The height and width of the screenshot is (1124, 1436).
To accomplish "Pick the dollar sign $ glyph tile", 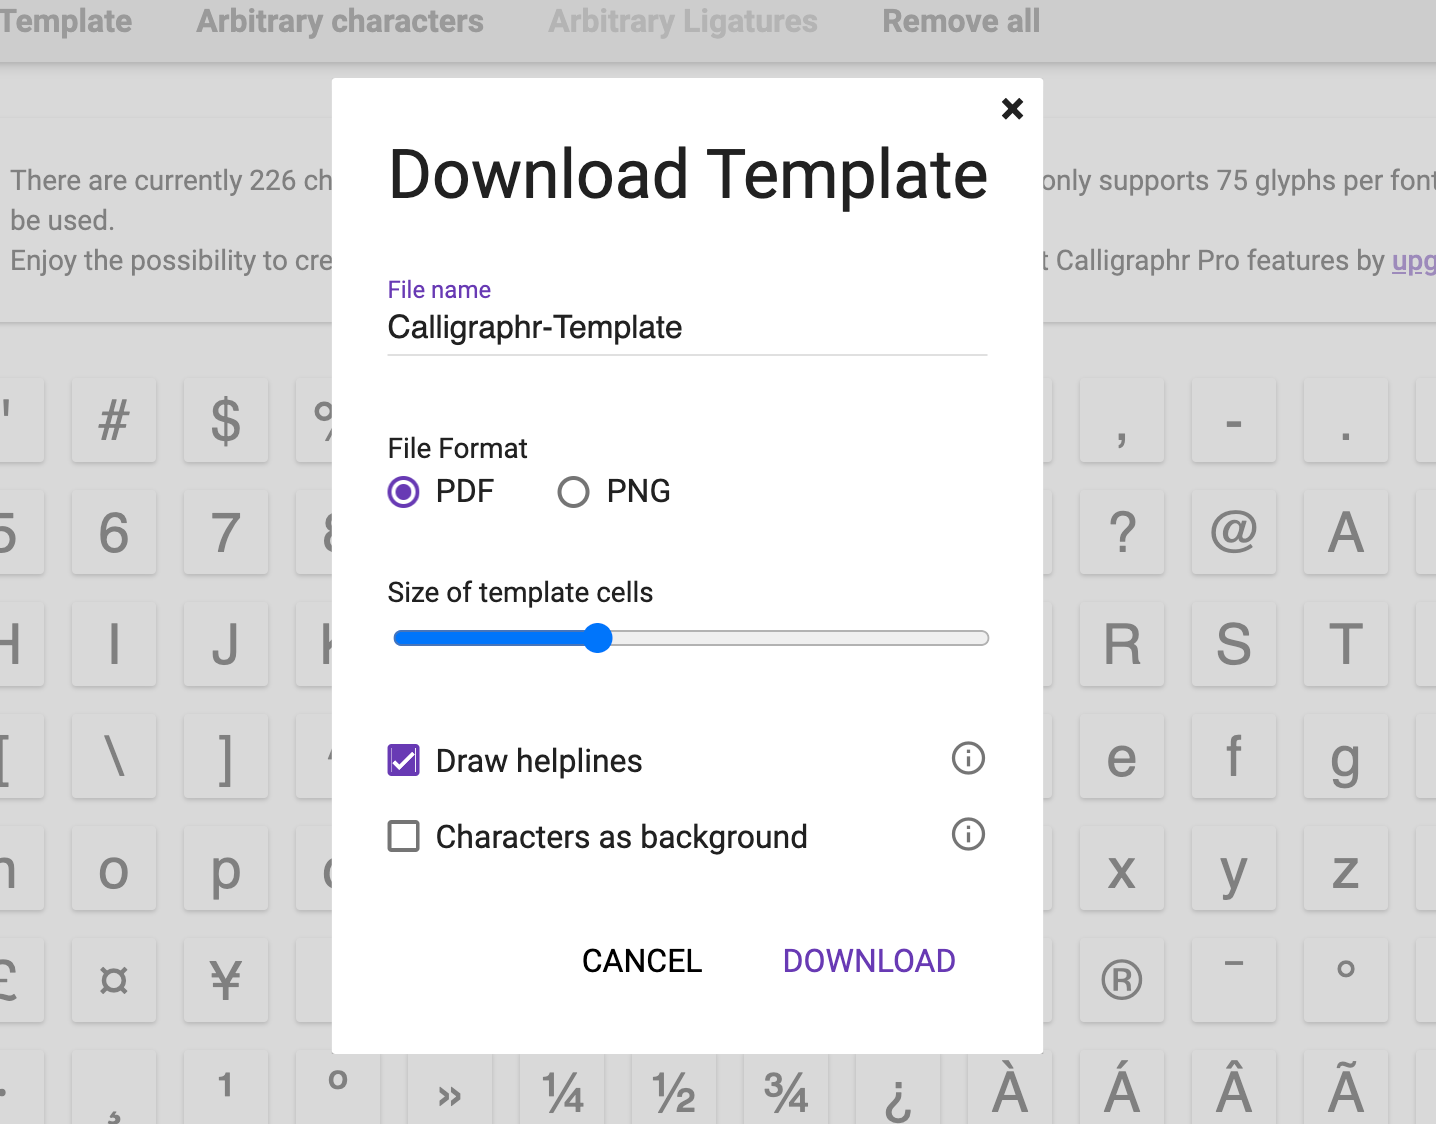I will coord(226,420).
